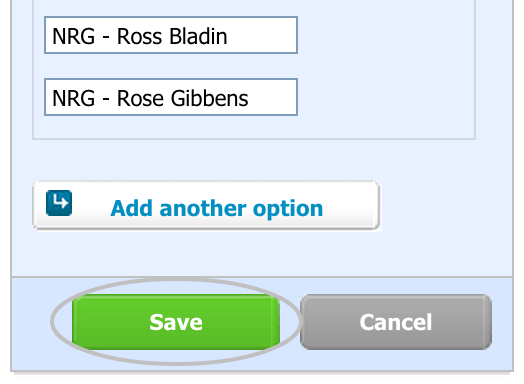Click NRG prefix in the Ross Bladin field
Image resolution: width=524 pixels, height=384 pixels.
pos(74,36)
